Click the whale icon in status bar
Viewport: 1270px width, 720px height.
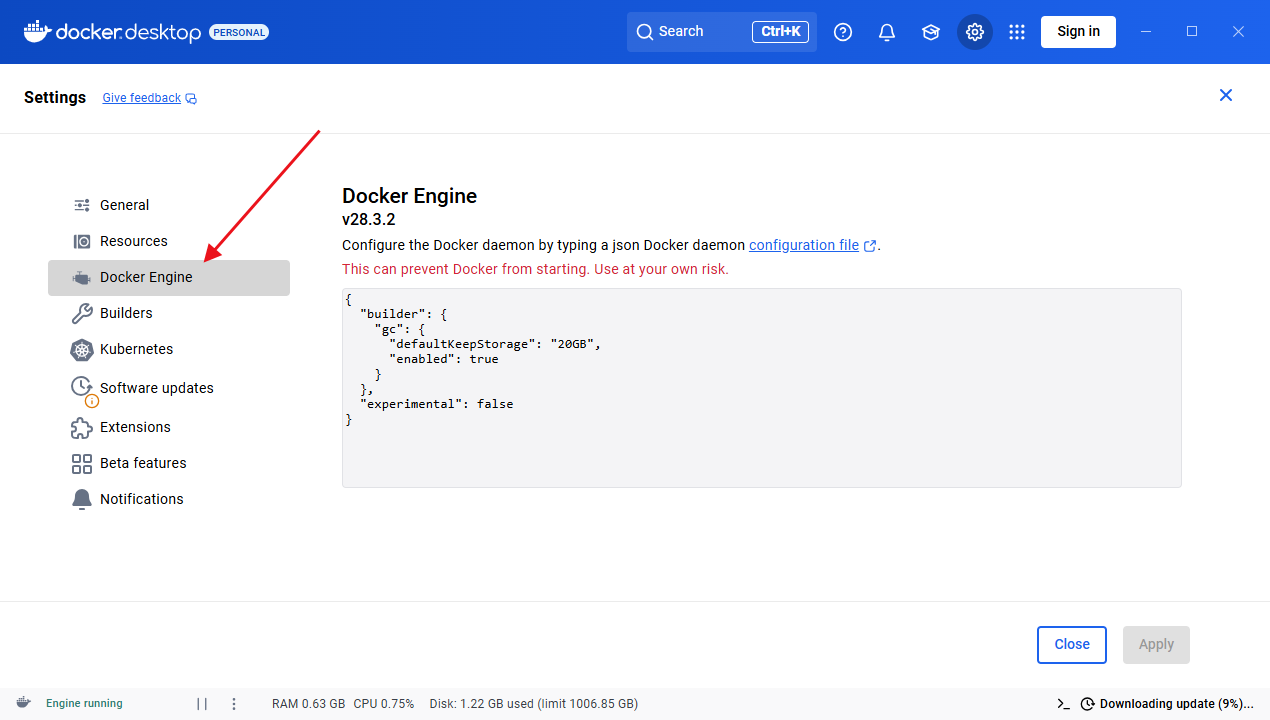23,703
